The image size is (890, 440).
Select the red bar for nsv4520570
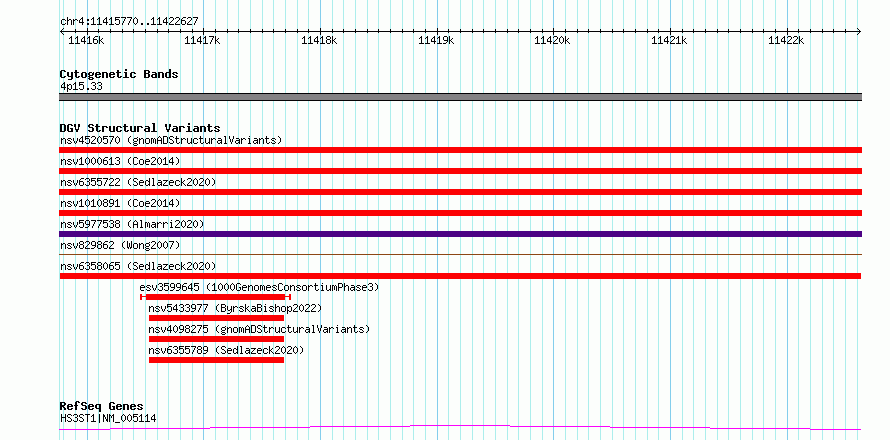click(460, 150)
